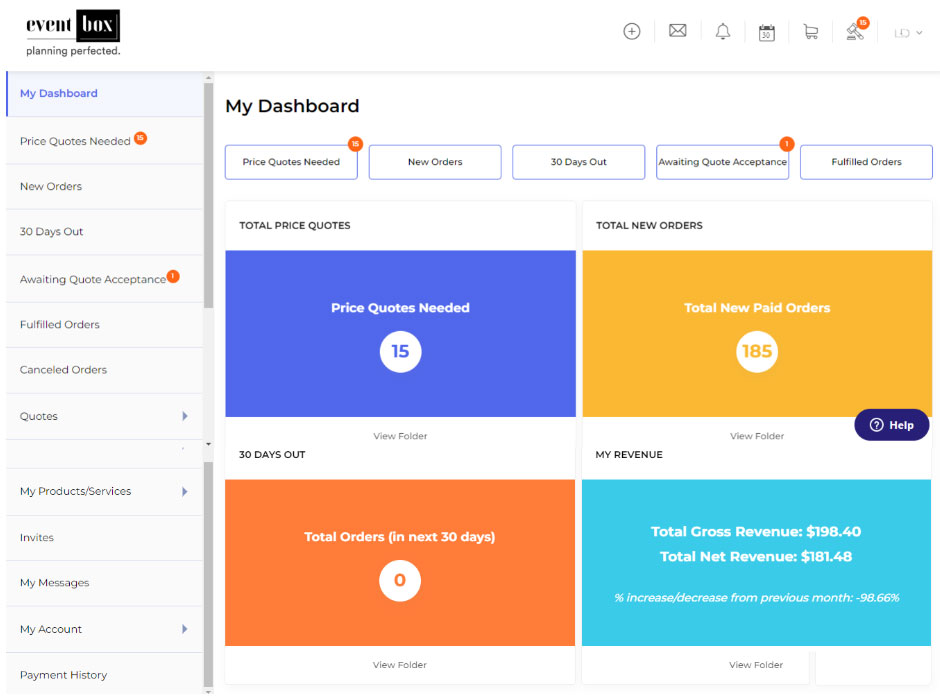Go to Invites in the sidebar
This screenshot has height=700, width=940.
37,537
